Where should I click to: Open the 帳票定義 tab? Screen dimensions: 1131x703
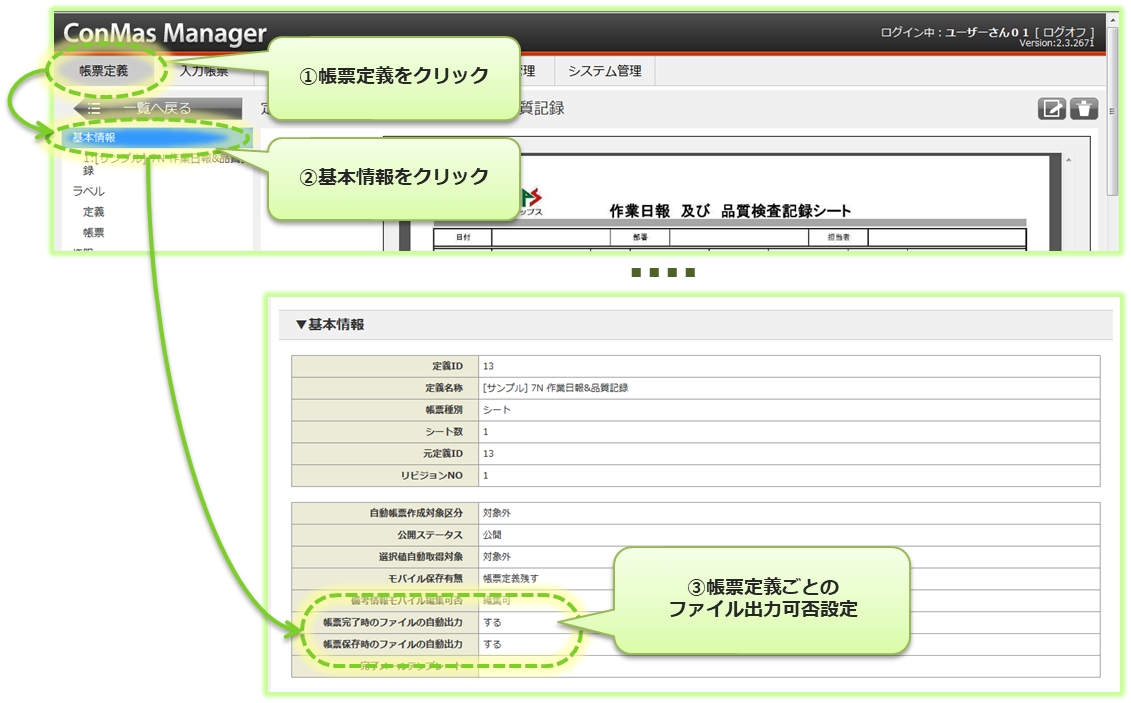[104, 71]
